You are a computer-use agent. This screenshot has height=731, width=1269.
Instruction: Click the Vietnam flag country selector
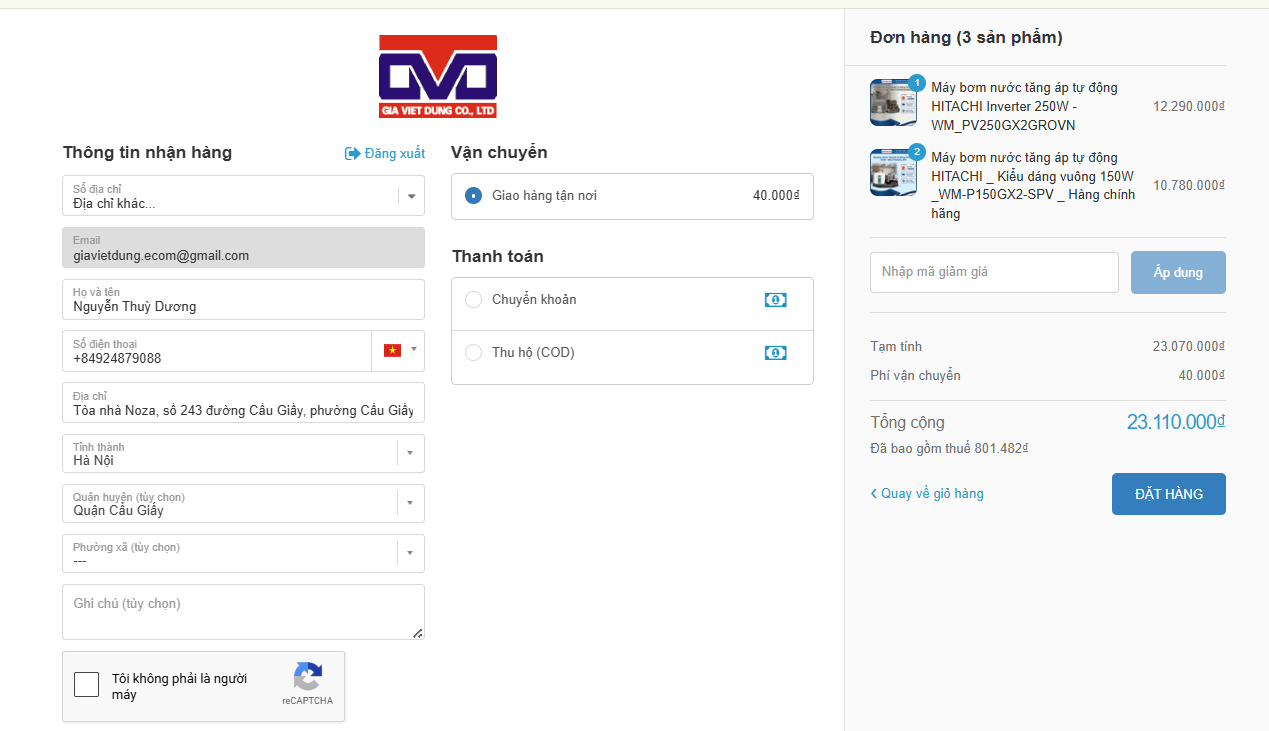392,351
